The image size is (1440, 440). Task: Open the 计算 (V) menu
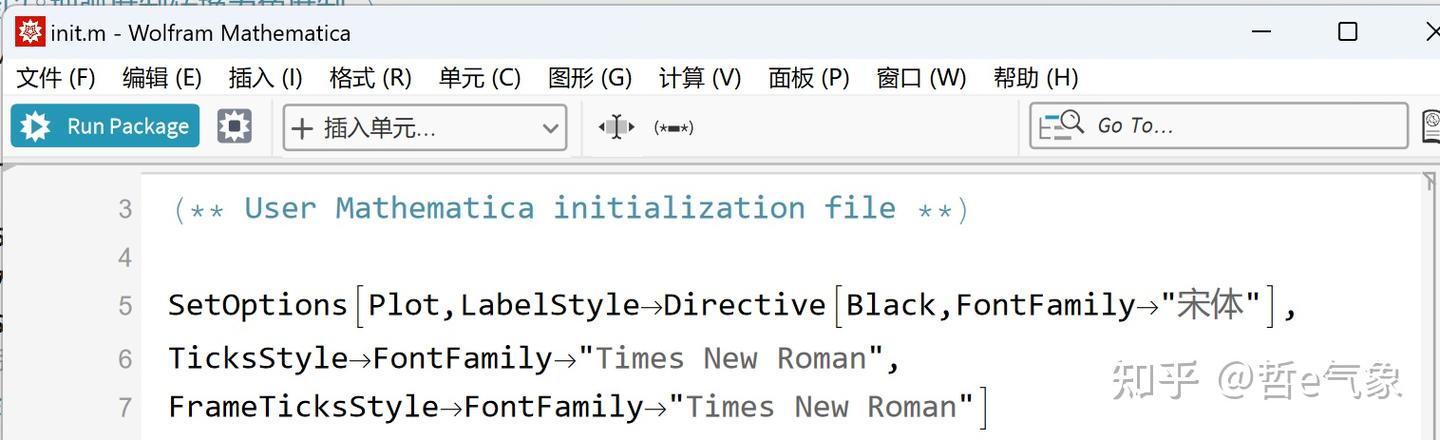[x=700, y=78]
